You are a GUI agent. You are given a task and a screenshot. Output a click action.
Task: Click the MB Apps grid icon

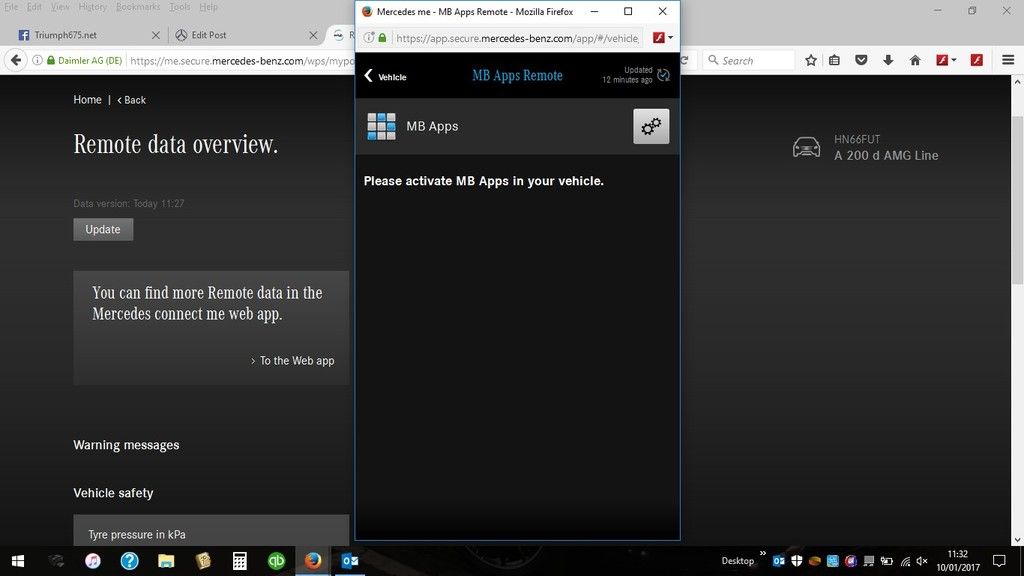tap(381, 126)
